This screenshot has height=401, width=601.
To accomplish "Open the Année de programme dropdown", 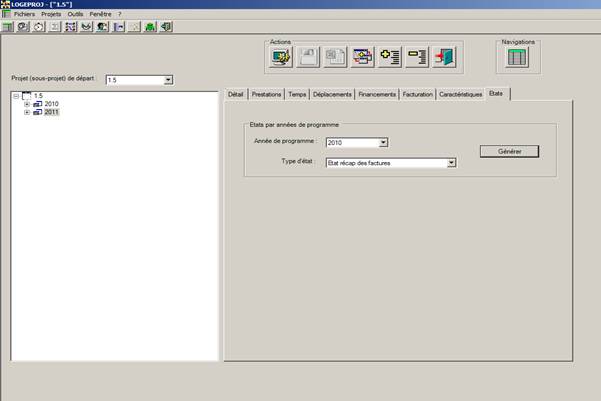I will (x=383, y=143).
